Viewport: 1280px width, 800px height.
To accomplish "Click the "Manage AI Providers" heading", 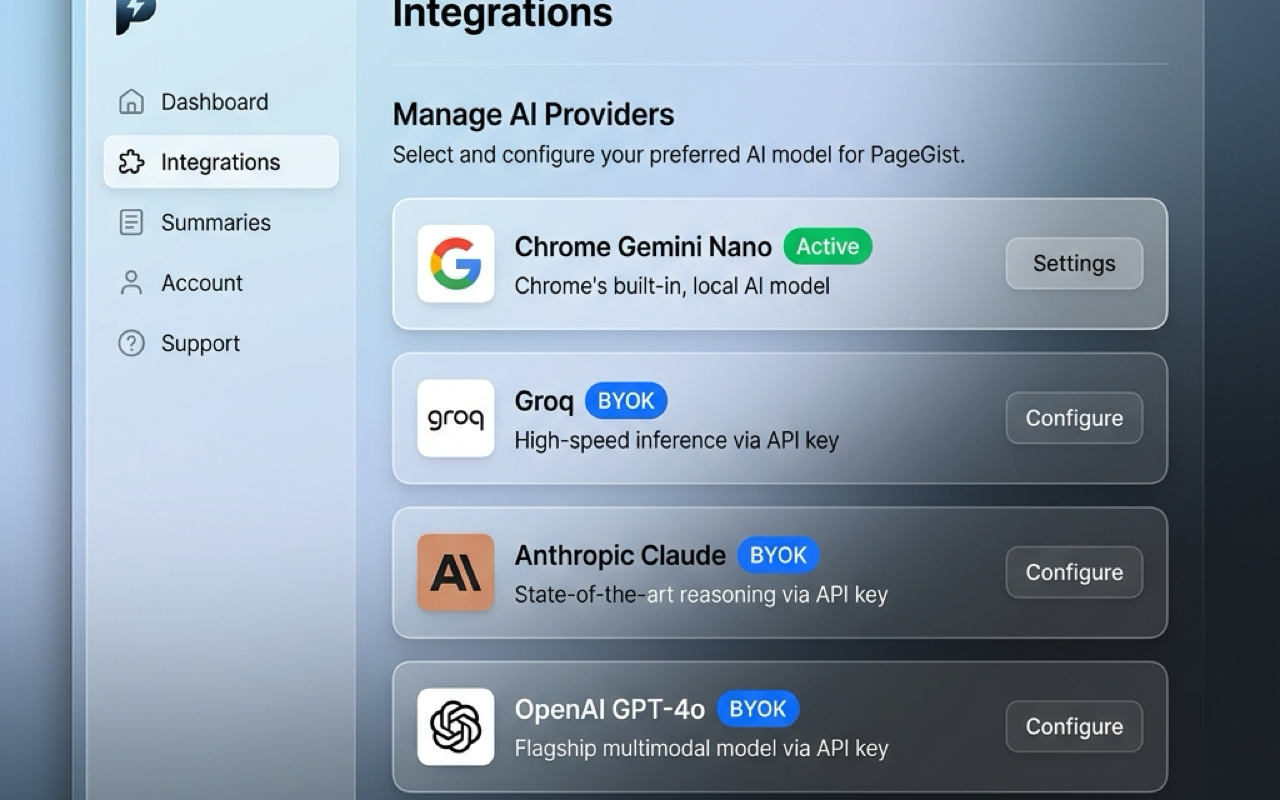I will pos(533,115).
